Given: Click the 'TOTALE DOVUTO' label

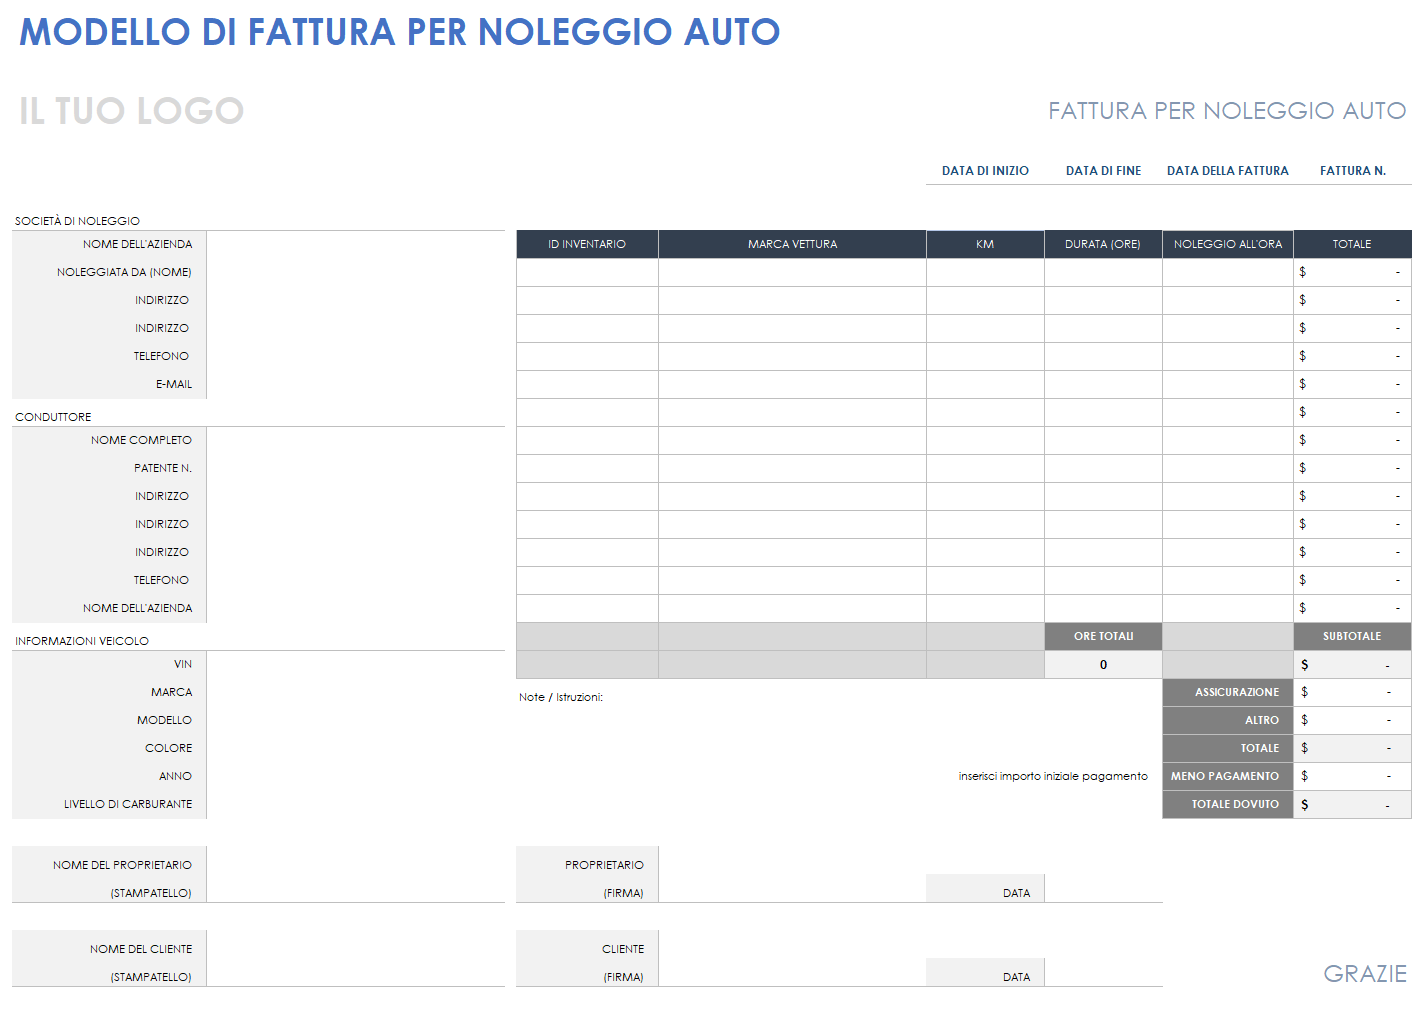Looking at the screenshot, I should point(1227,804).
